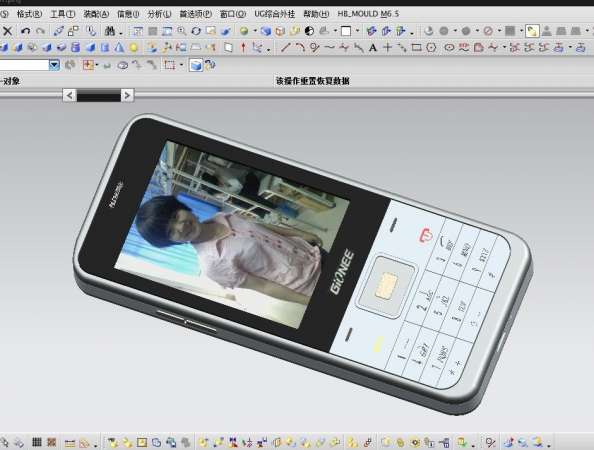This screenshot has height=450, width=594.
Task: Click the blue cone feature icon
Action: (119, 48)
